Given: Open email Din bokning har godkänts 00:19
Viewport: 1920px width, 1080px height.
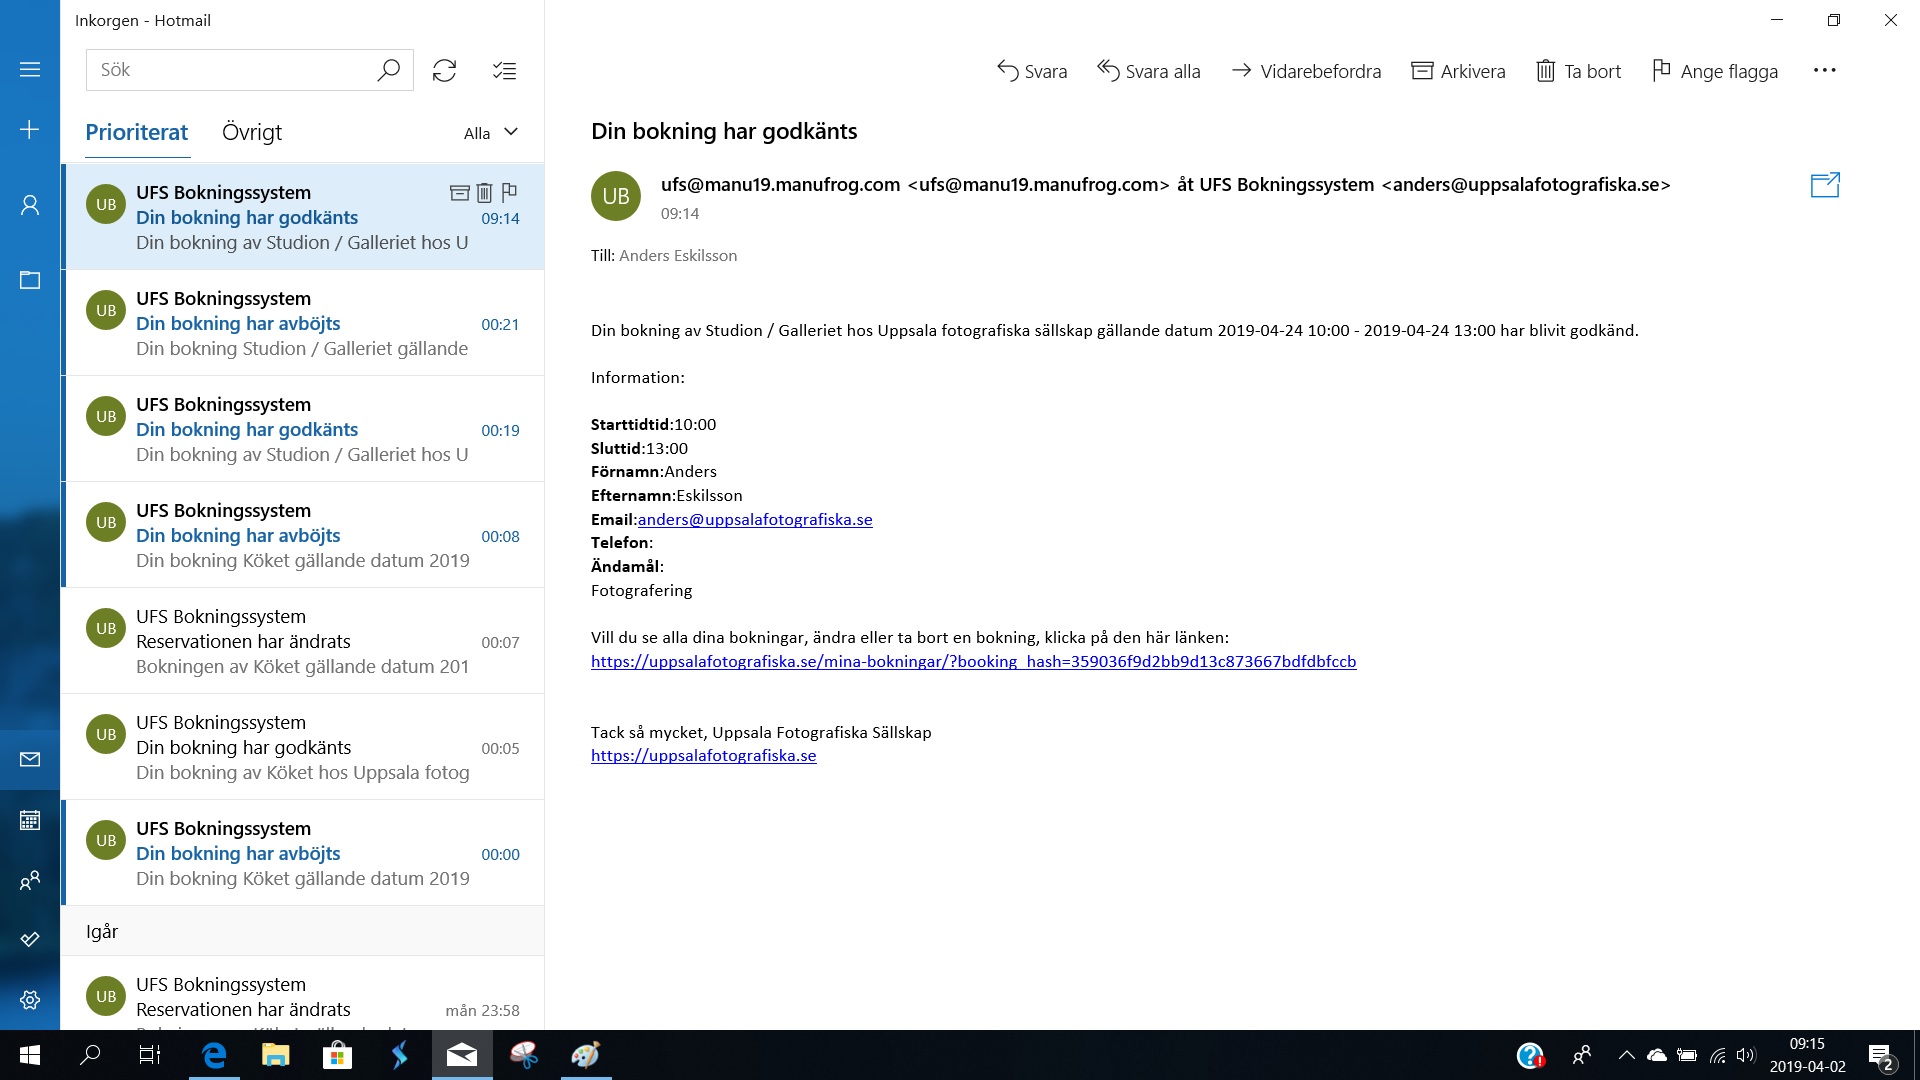Looking at the screenshot, I should 303,429.
